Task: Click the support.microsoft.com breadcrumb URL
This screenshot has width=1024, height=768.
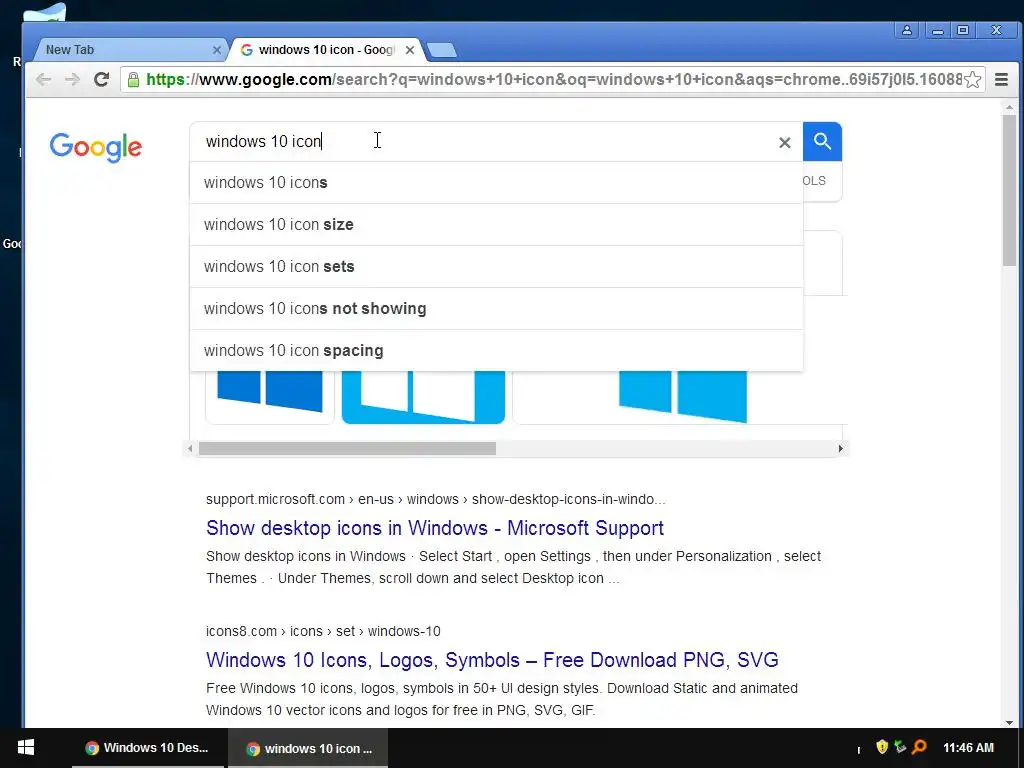Action: (436, 500)
